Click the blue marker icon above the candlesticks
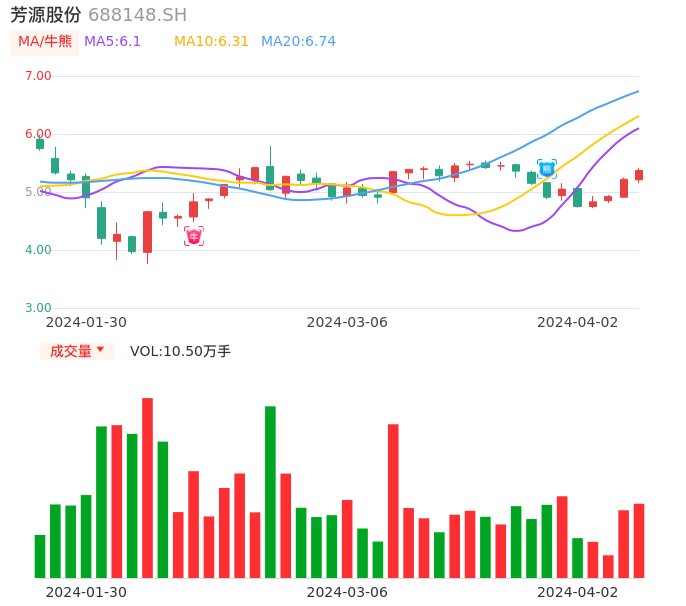 (x=546, y=169)
